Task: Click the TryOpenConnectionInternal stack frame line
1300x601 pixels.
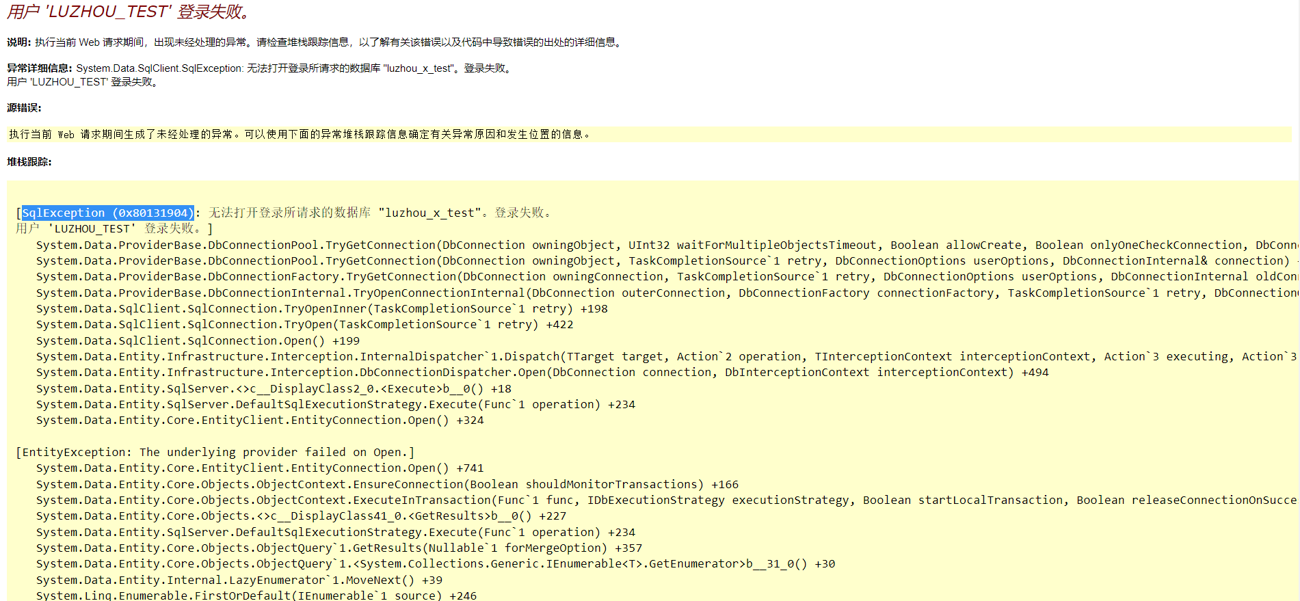Action: coord(400,292)
